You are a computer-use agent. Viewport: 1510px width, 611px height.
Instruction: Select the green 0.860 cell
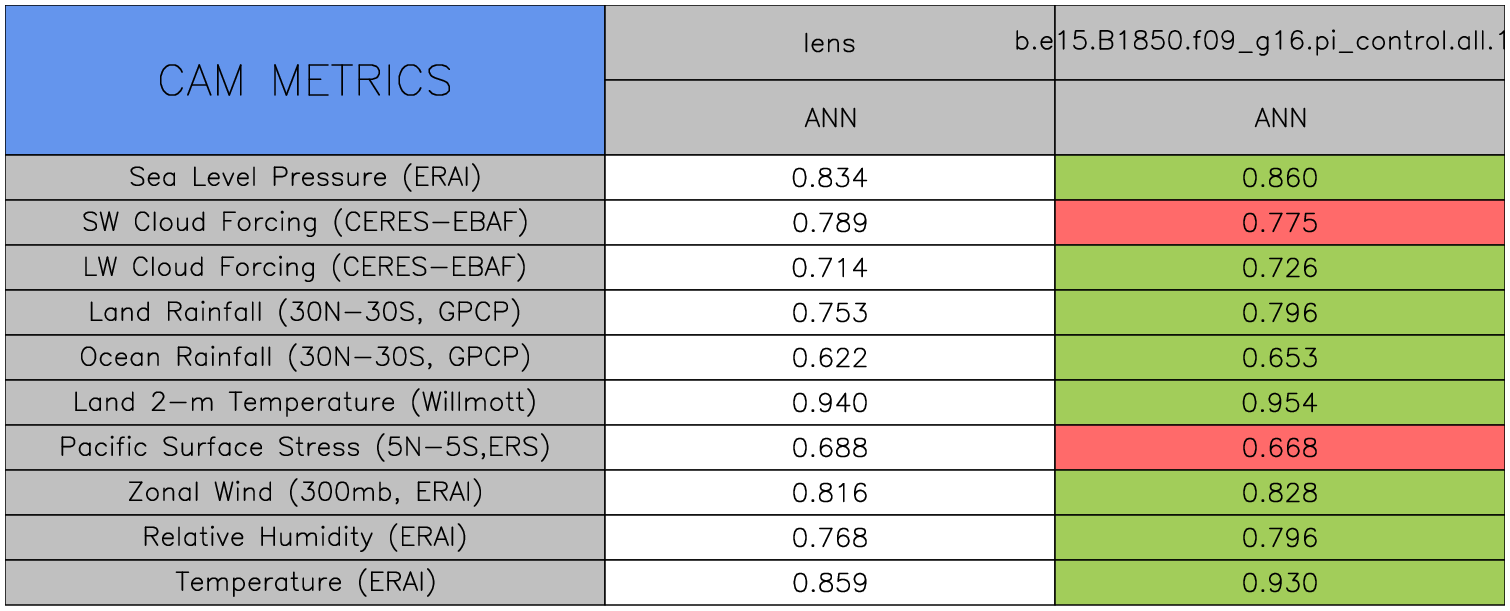tap(1280, 178)
